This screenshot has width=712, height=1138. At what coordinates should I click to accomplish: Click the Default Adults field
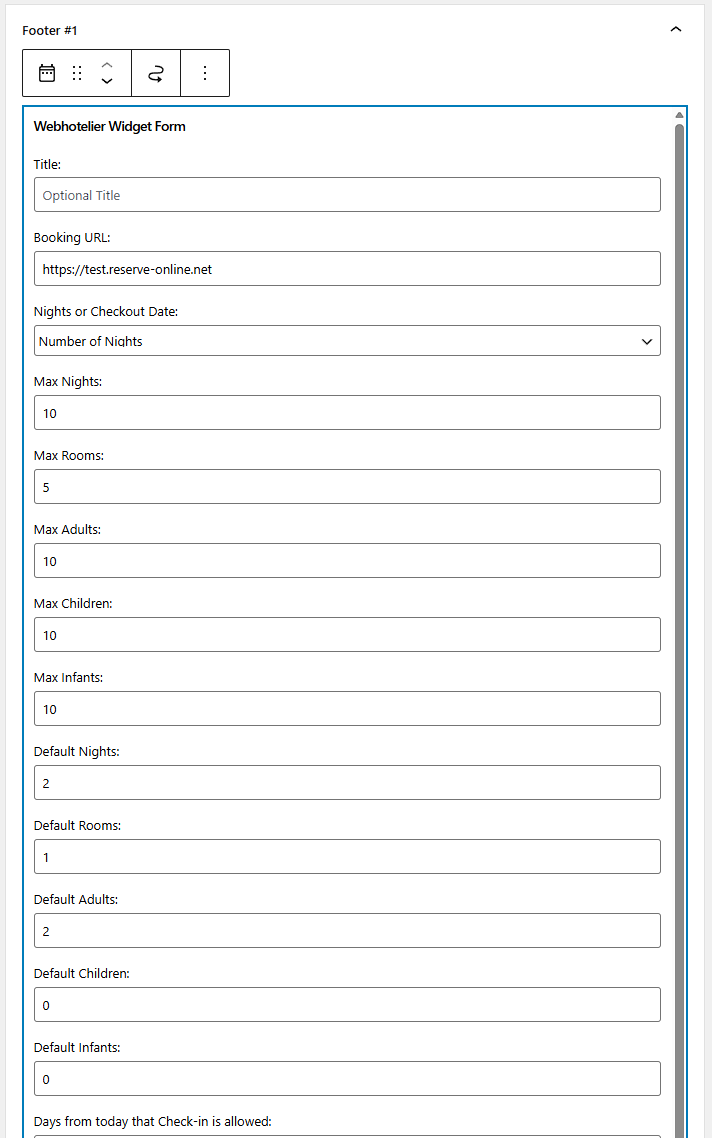pos(345,930)
